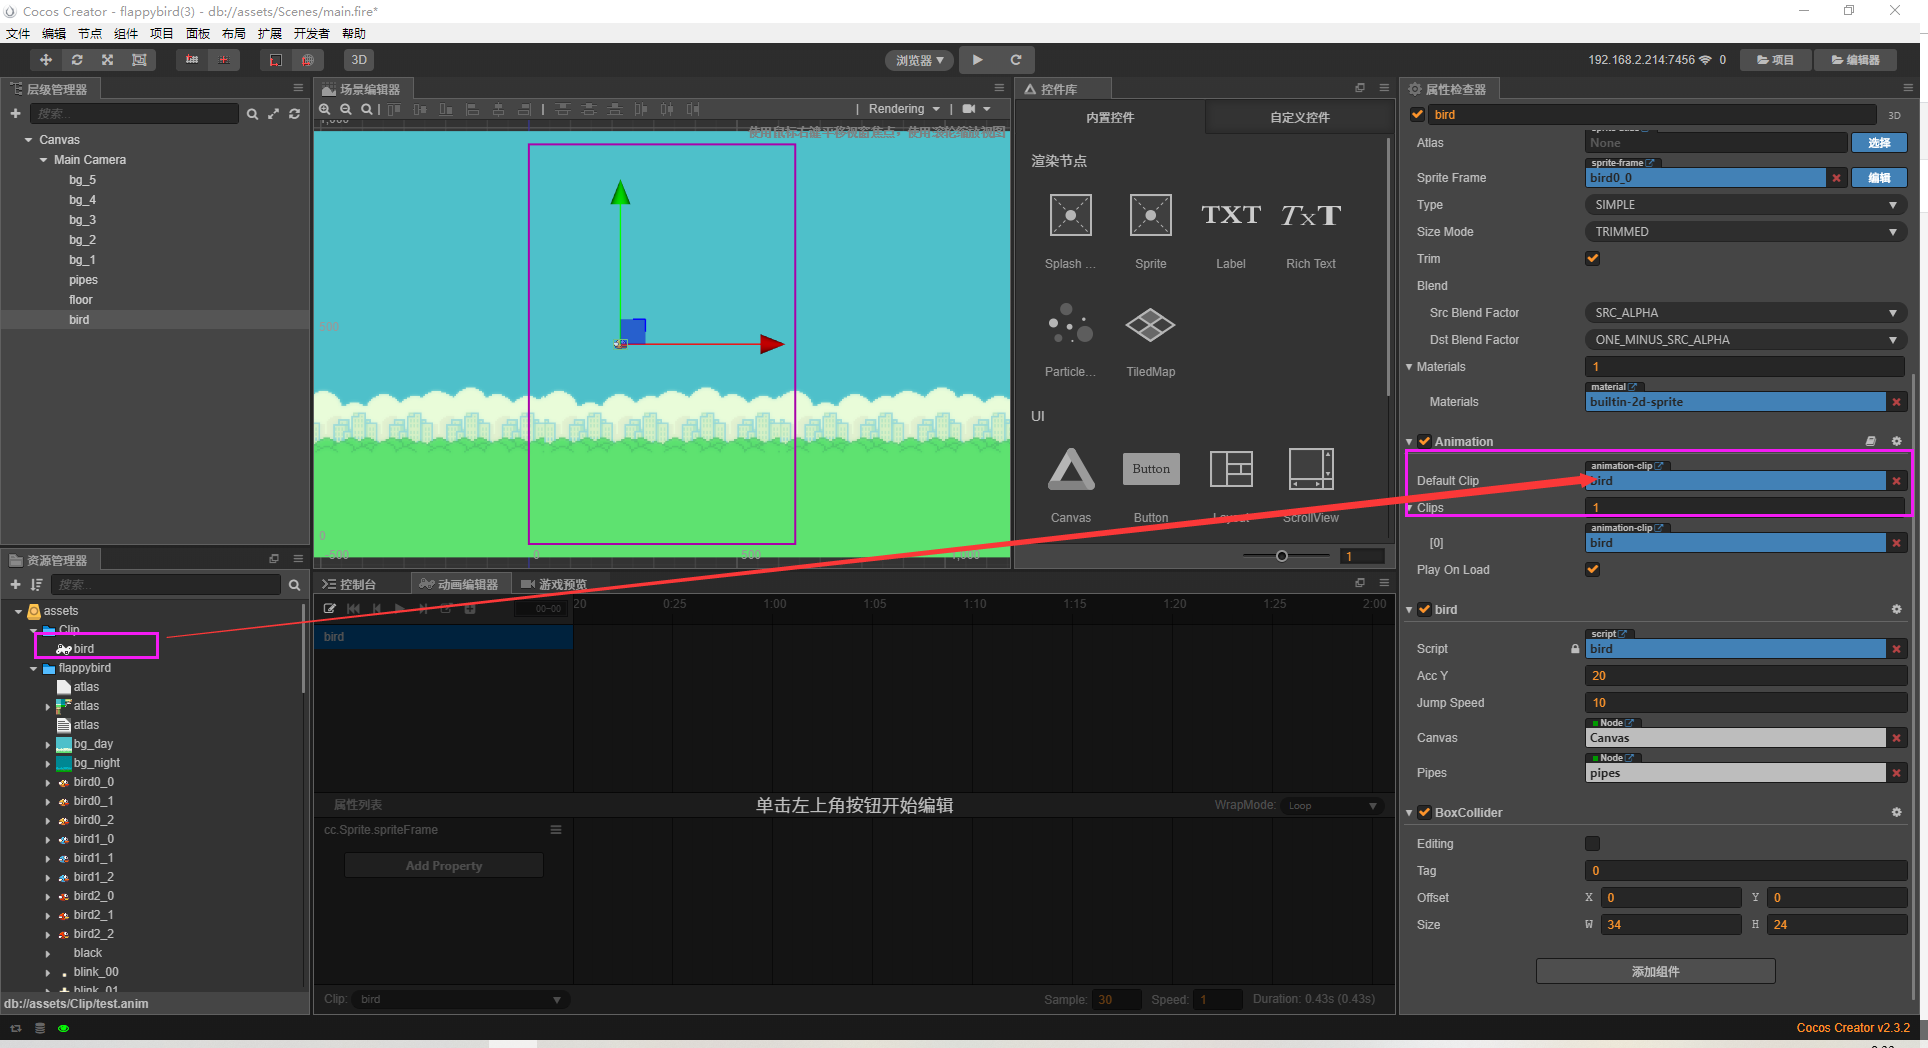Toggle the Animation component checkbox

(x=1424, y=441)
